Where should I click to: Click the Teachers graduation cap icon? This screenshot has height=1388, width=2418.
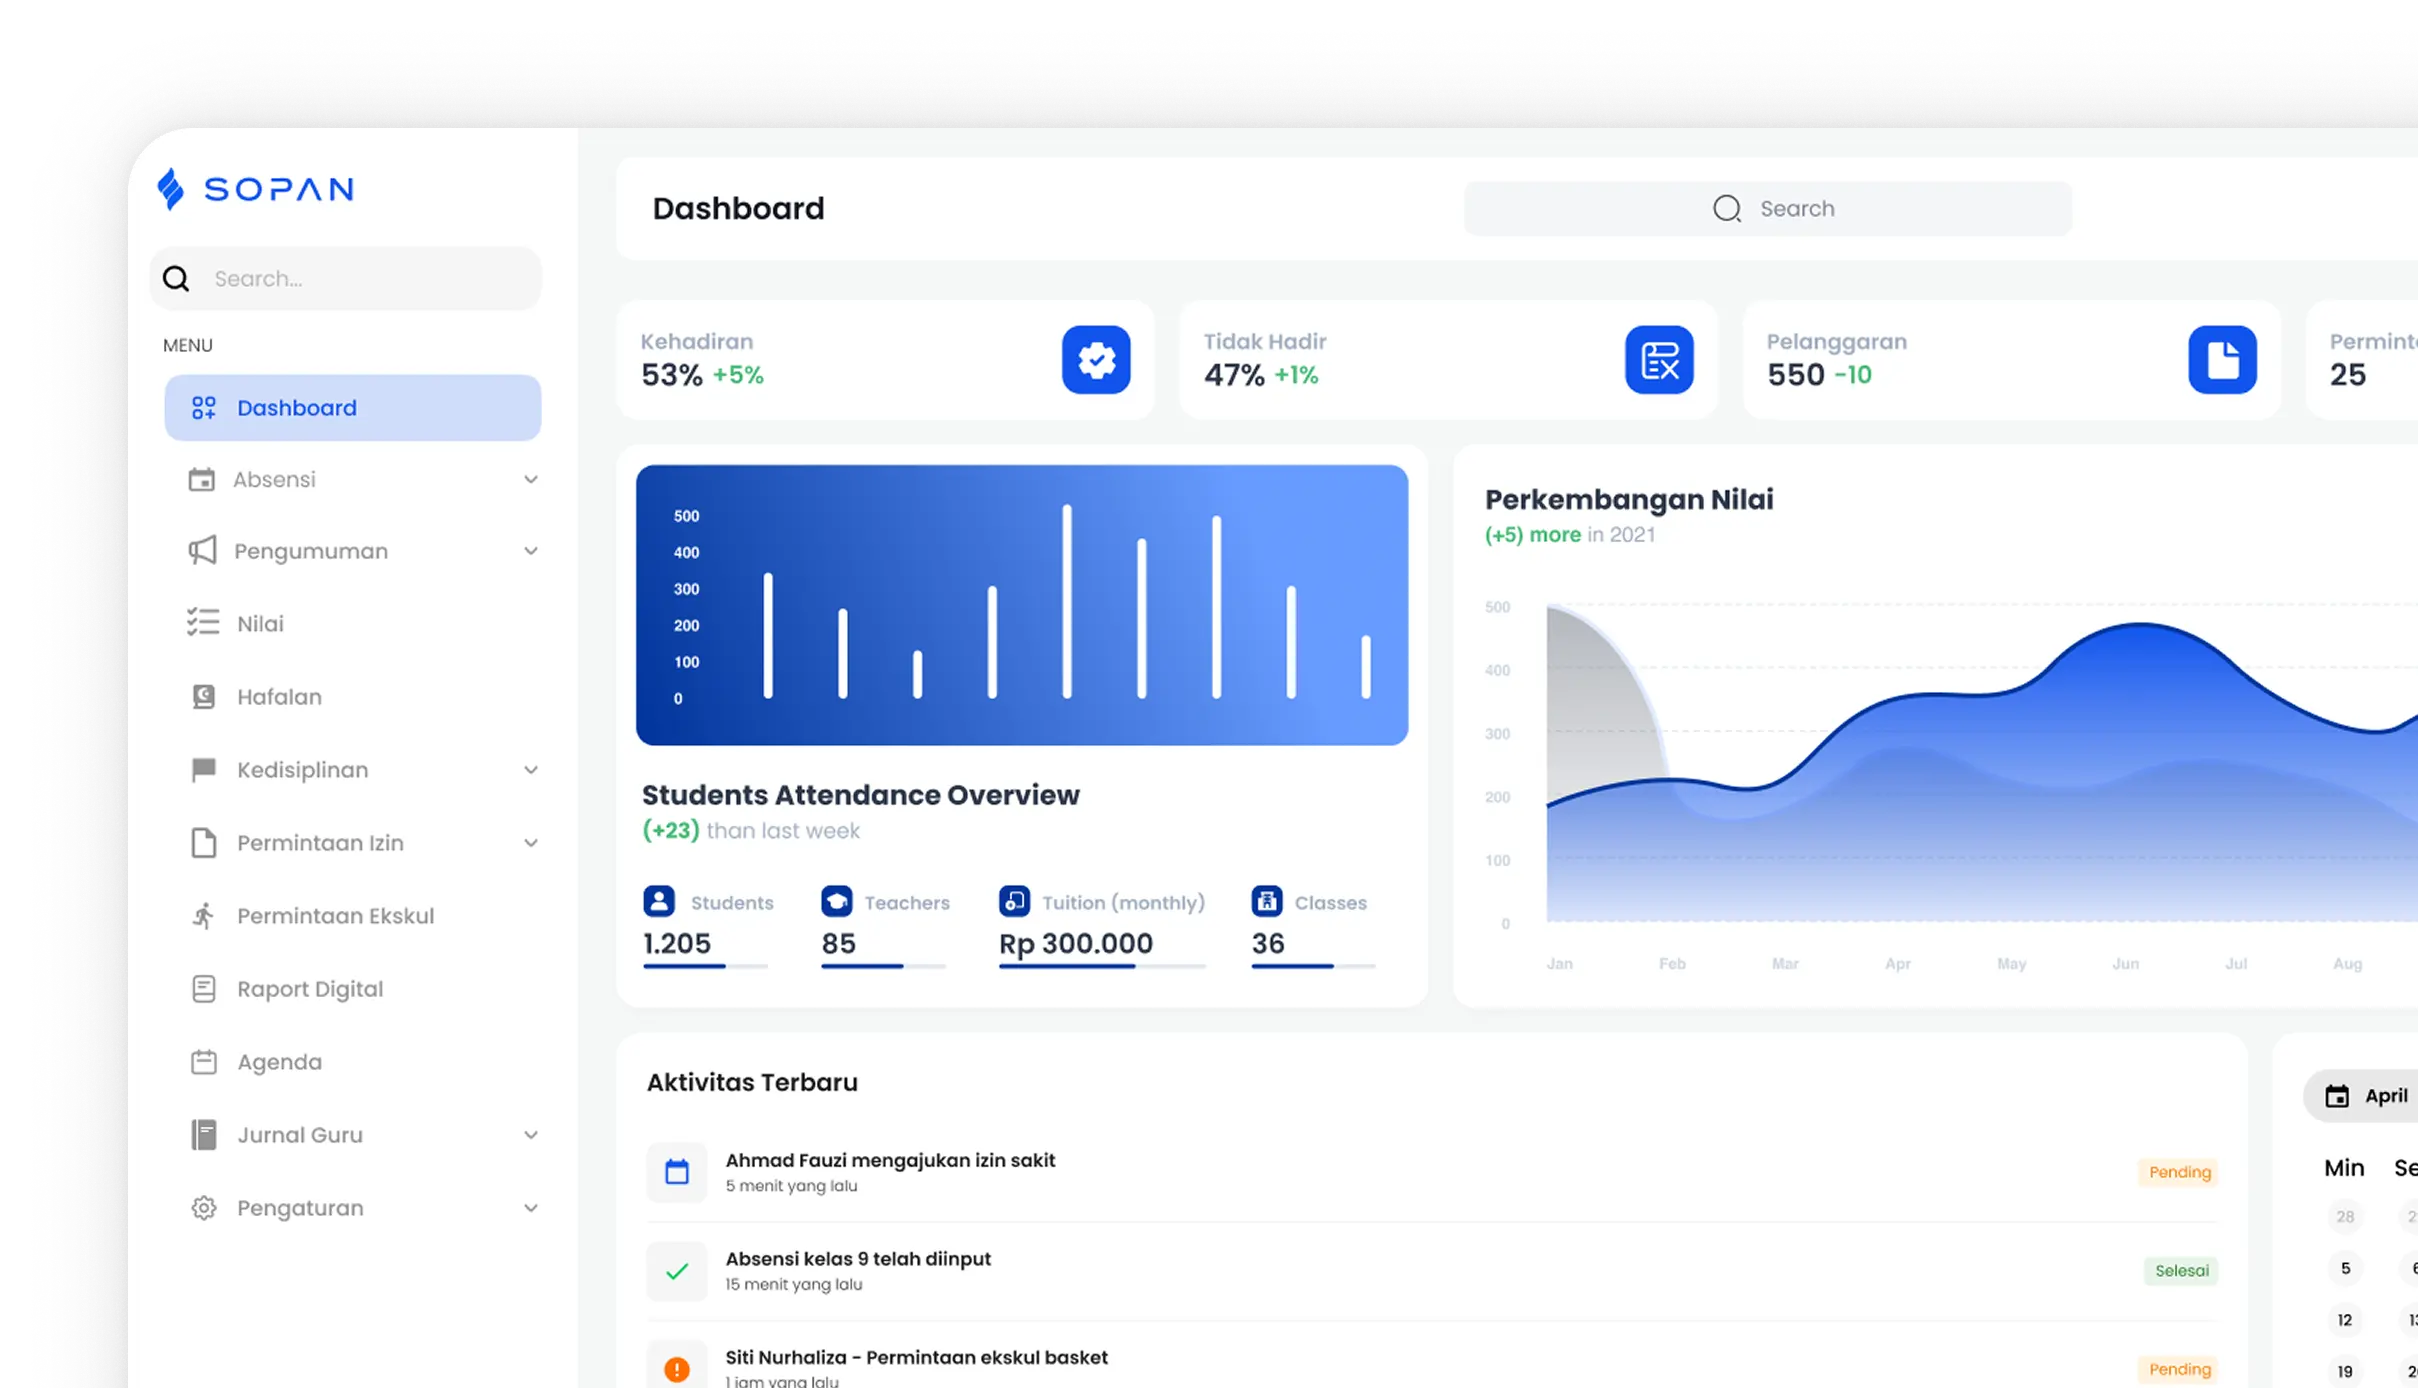pos(837,901)
